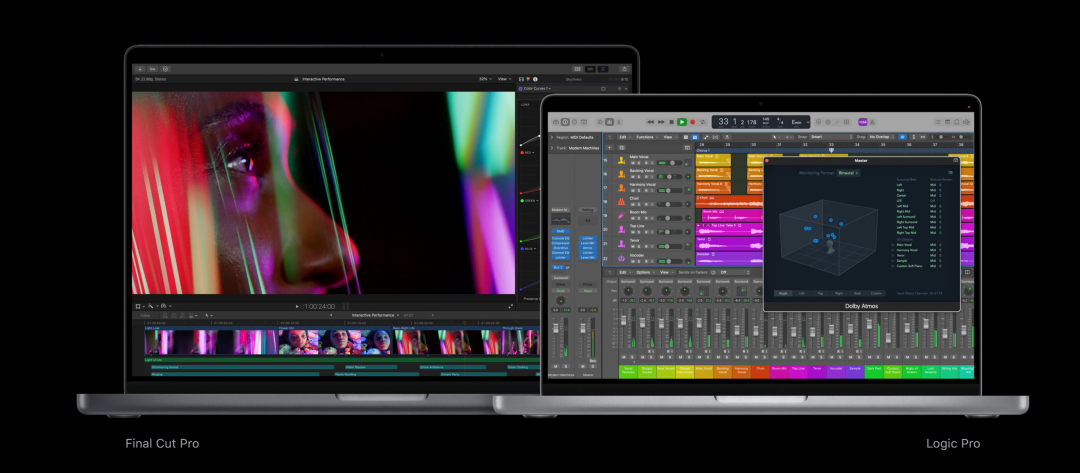Open the Editors scissors icon in Logic Pro
Screen dimensions: 1080x473
(x=619, y=122)
